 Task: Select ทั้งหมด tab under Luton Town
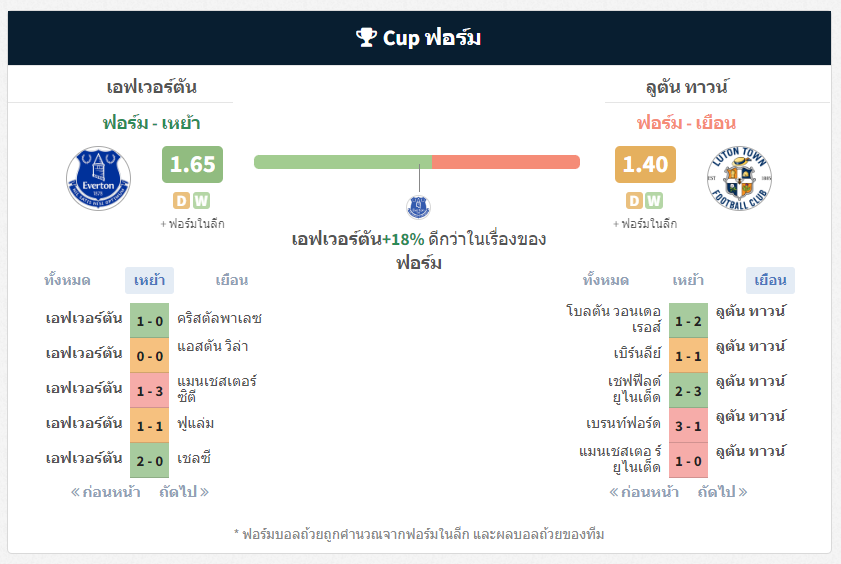(606, 280)
